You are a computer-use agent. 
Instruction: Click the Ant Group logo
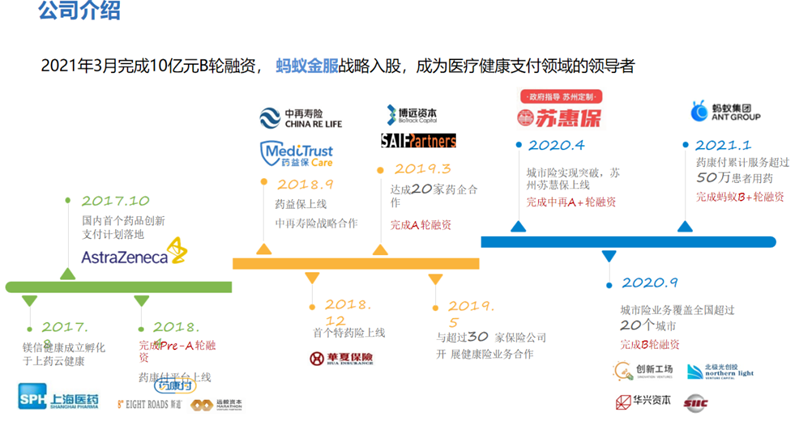coord(726,111)
